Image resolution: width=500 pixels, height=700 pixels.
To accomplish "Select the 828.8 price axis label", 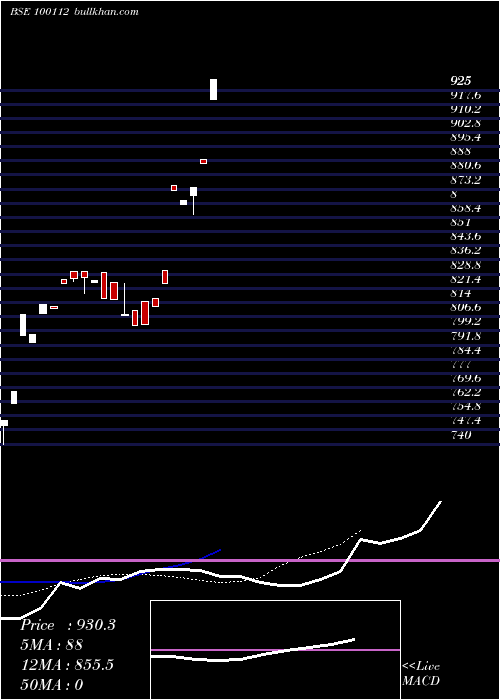I will 466,265.
